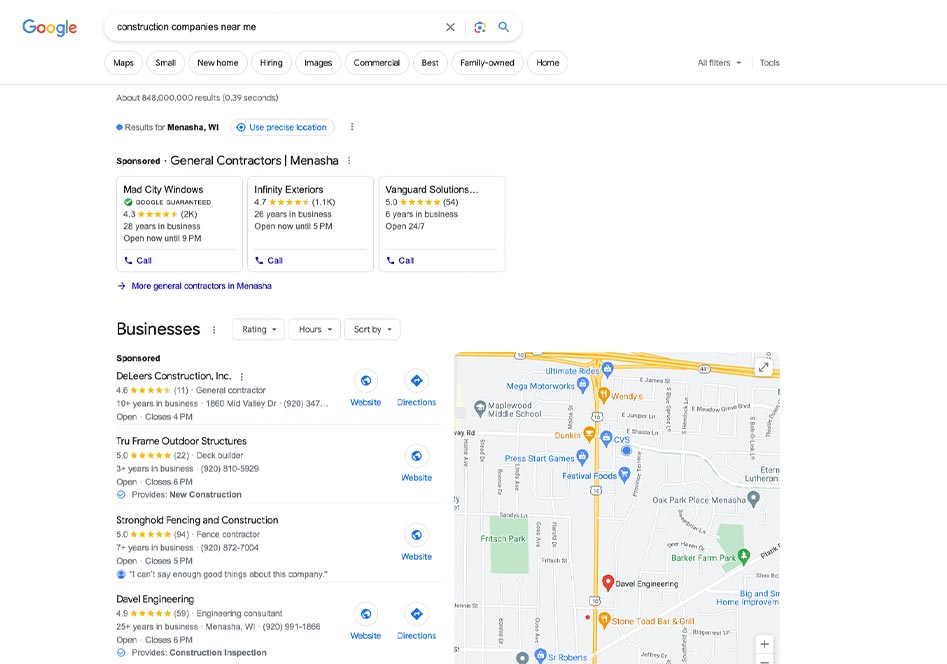947x664 pixels.
Task: Click the Sr Roberts map marker
Action: click(541, 656)
